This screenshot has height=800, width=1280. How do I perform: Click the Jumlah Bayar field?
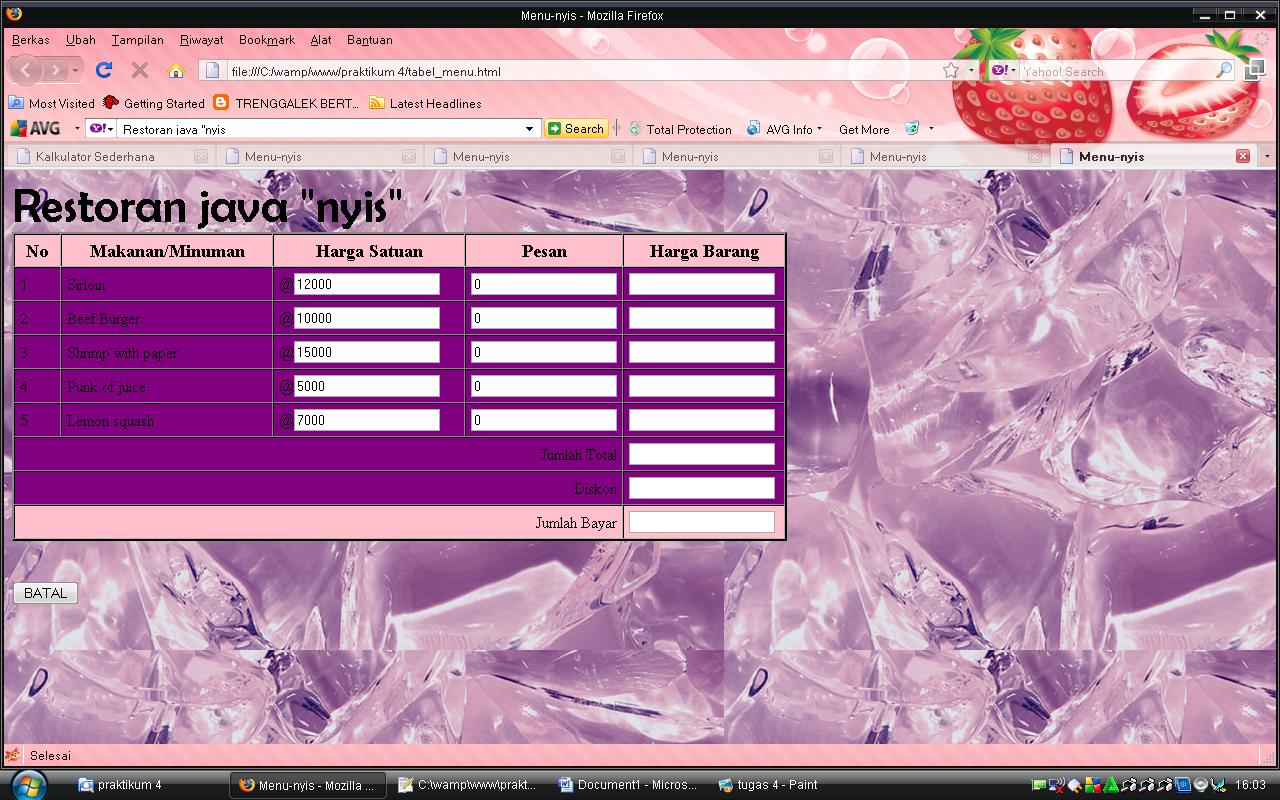pyautogui.click(x=702, y=522)
